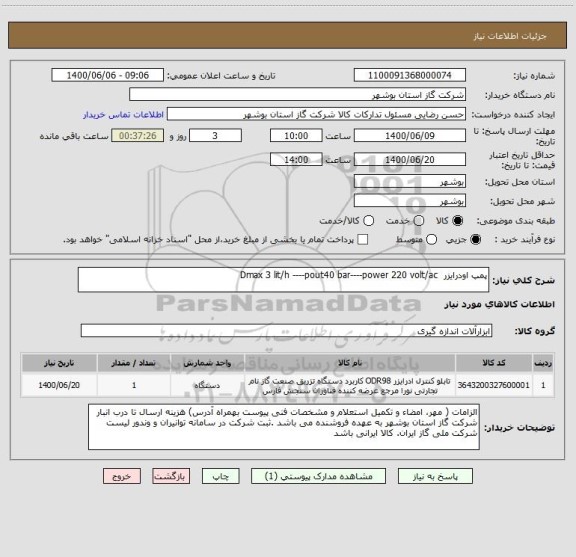Select the خدمت radio button
This screenshot has width=576, height=557.
click(419, 221)
